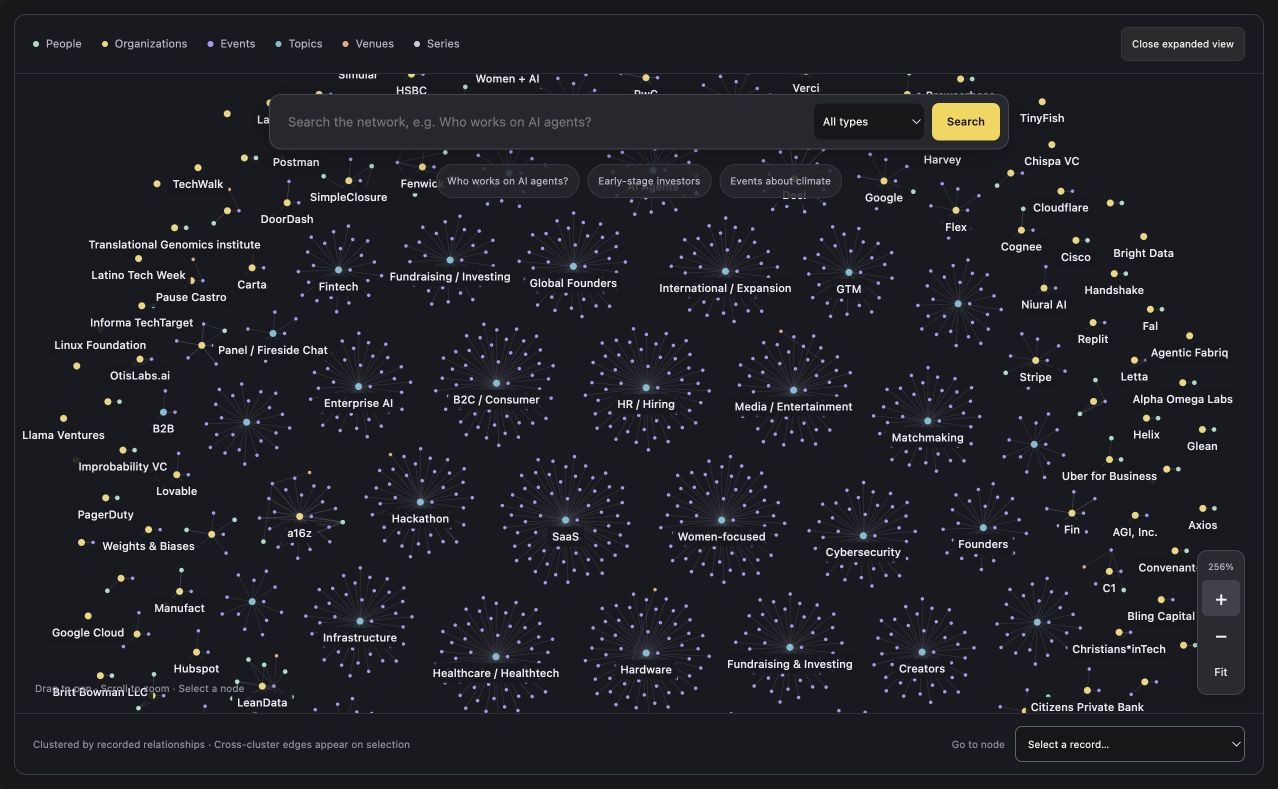Viewport: 1278px width, 789px height.
Task: Click the Cloudflare label
Action: (x=1060, y=208)
